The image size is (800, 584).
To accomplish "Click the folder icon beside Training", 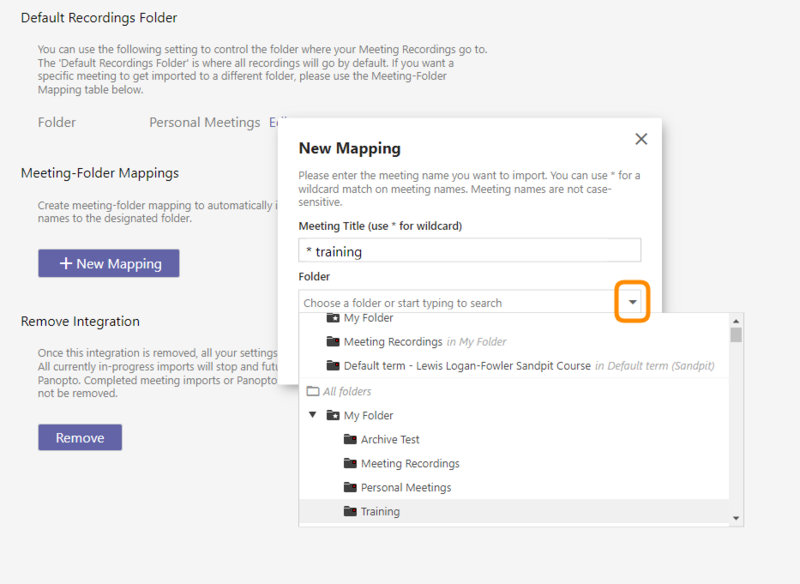I will click(x=350, y=512).
